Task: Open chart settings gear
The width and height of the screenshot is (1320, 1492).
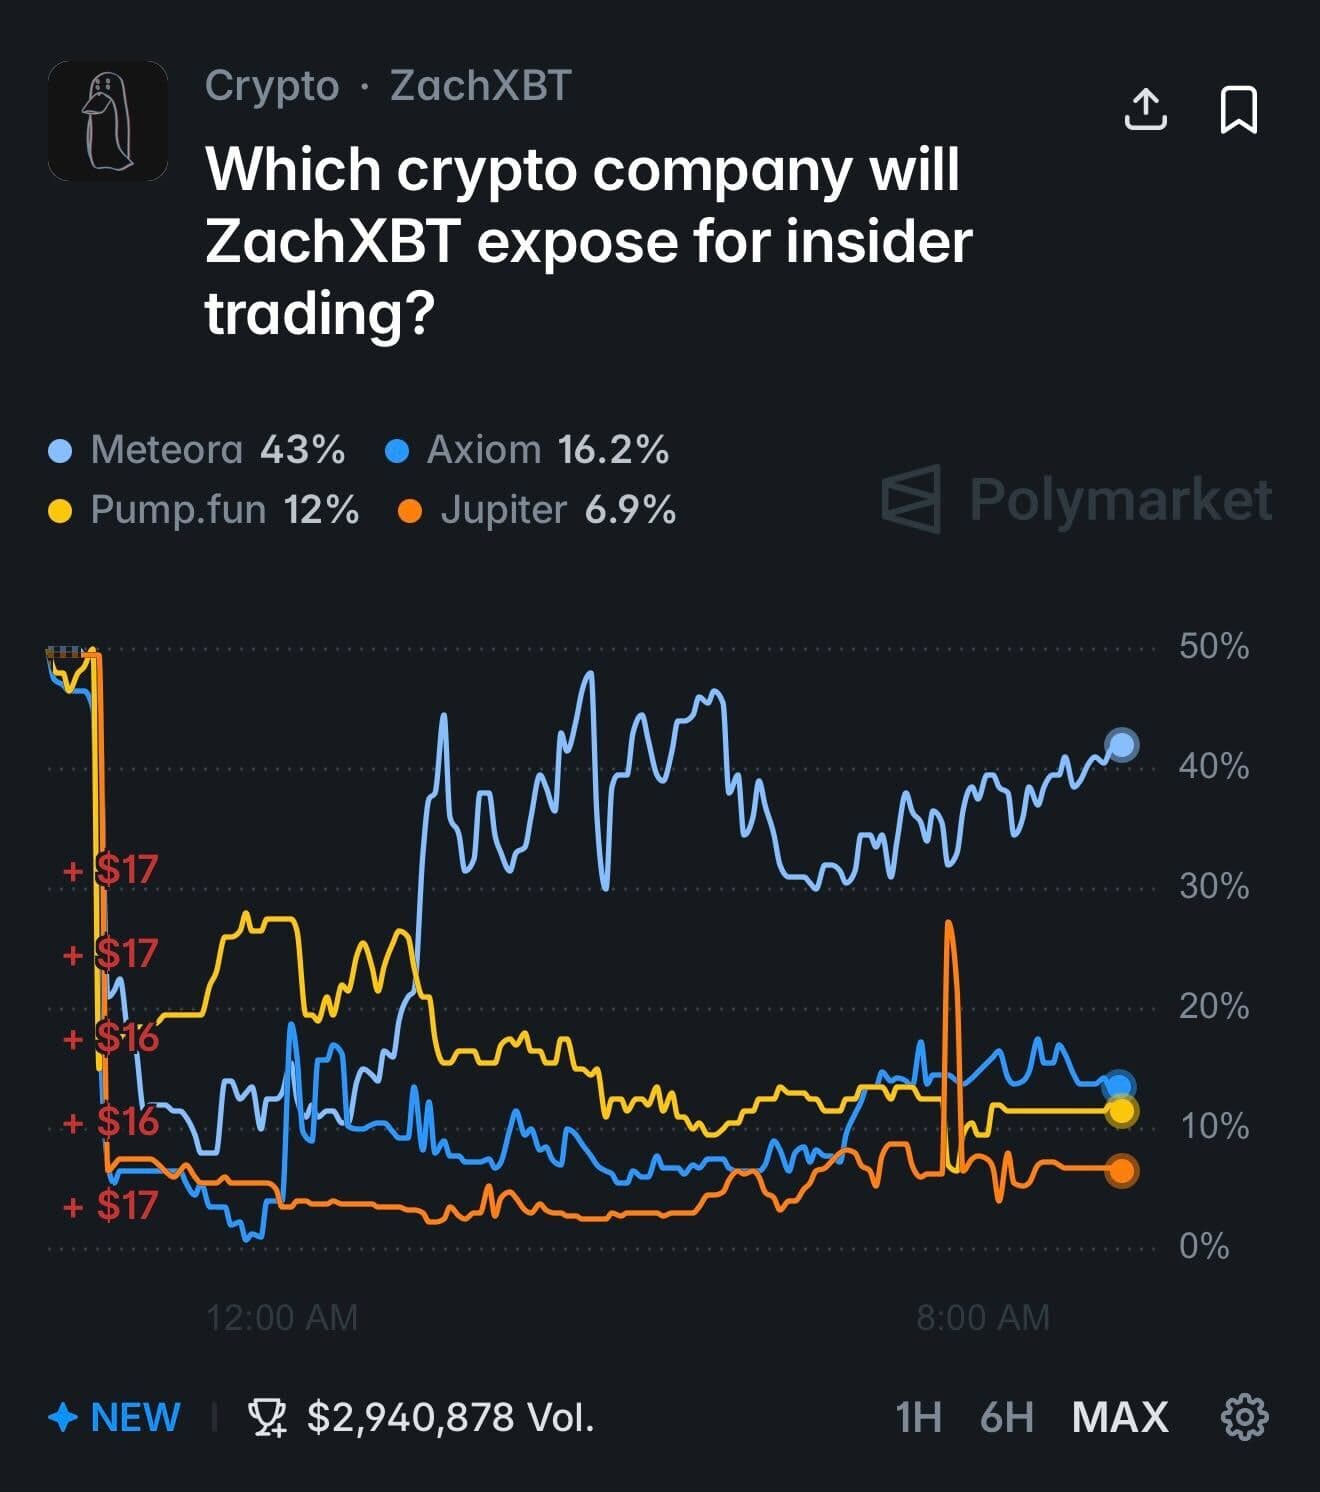Action: [1245, 1417]
